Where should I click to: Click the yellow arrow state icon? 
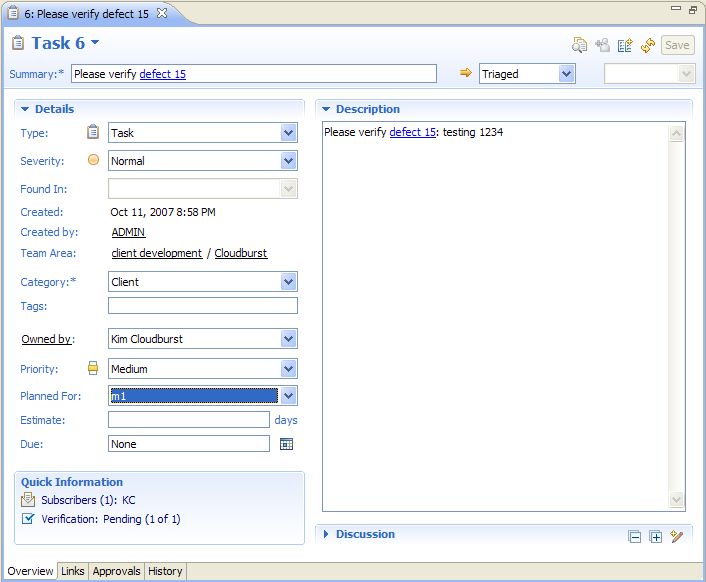[466, 72]
